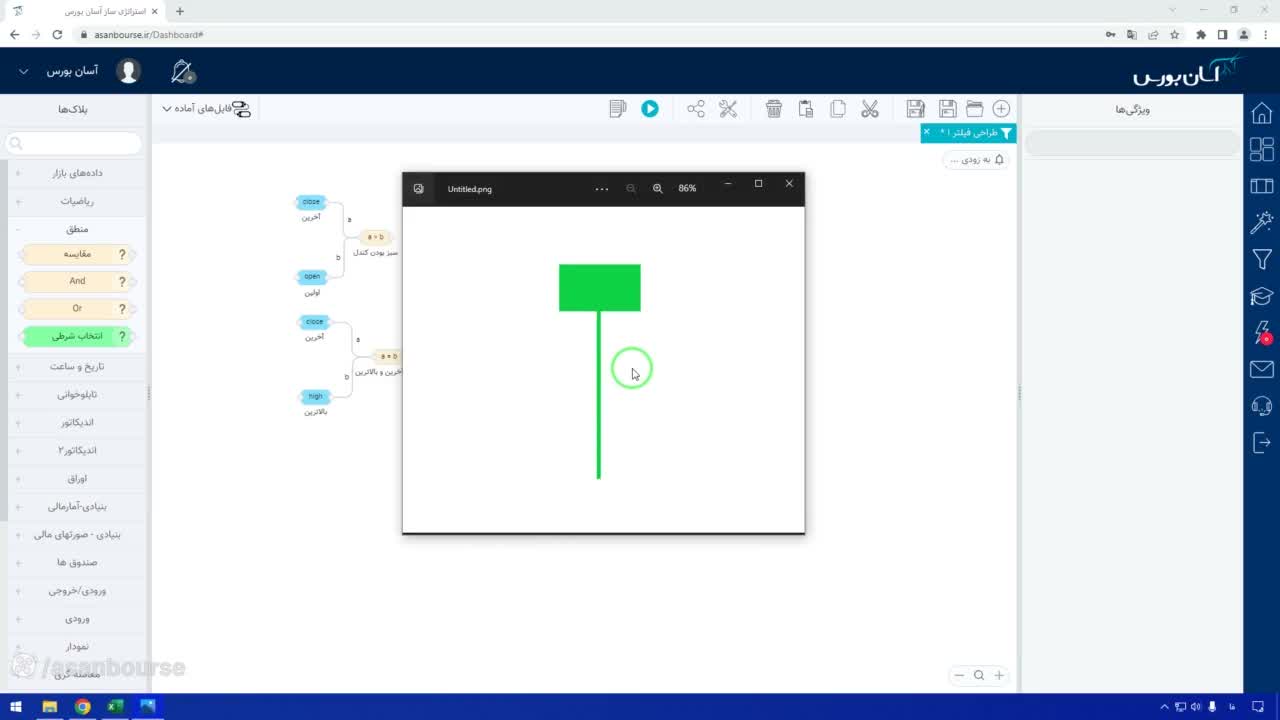Click the share icon in the toolbar
The image size is (1280, 720).
tap(696, 108)
